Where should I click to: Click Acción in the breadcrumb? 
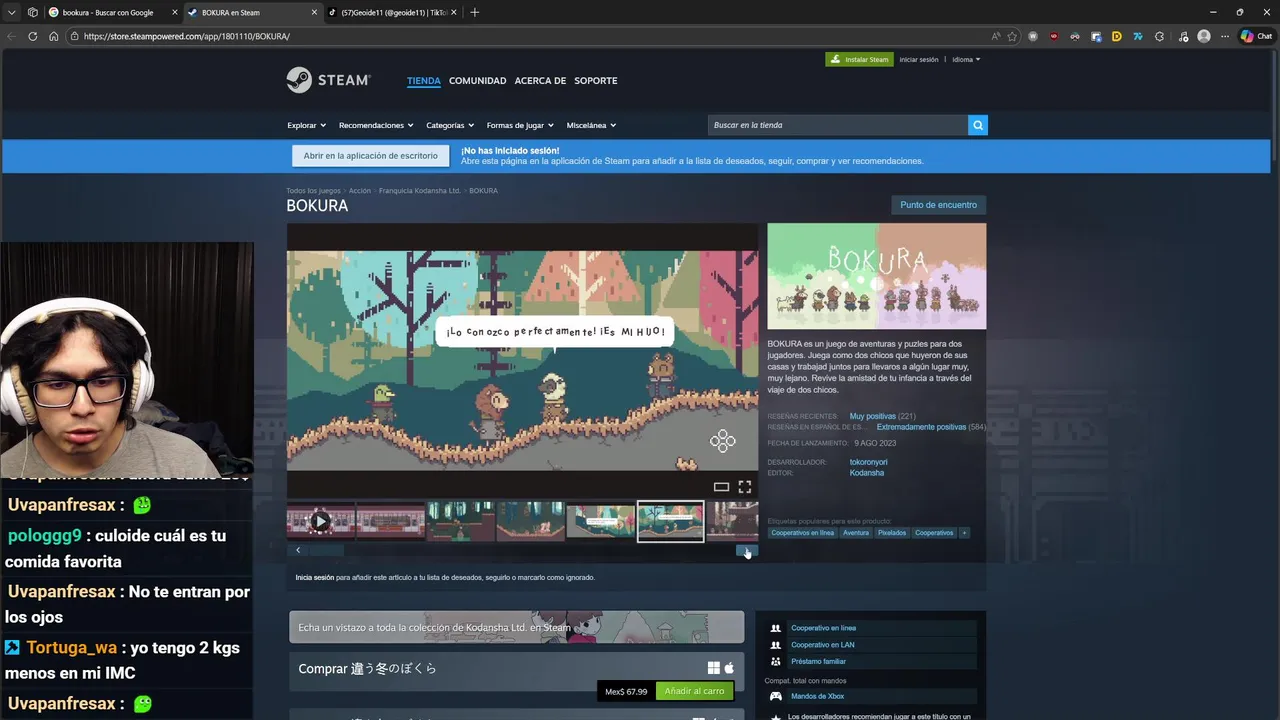point(360,190)
